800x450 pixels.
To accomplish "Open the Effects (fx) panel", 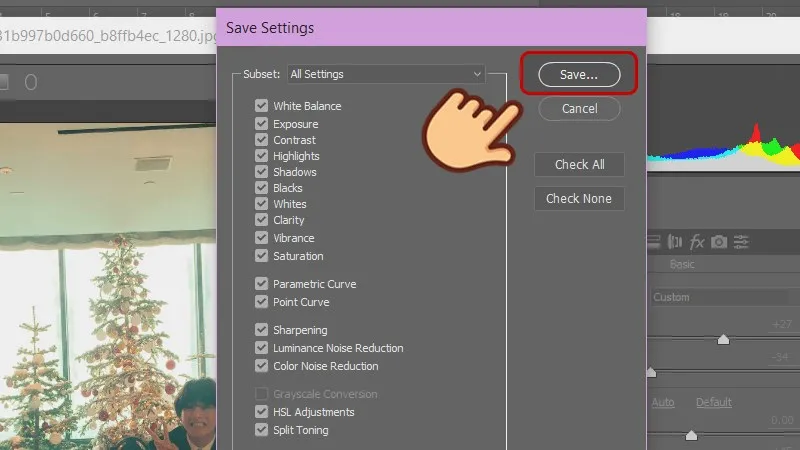I will click(x=697, y=242).
